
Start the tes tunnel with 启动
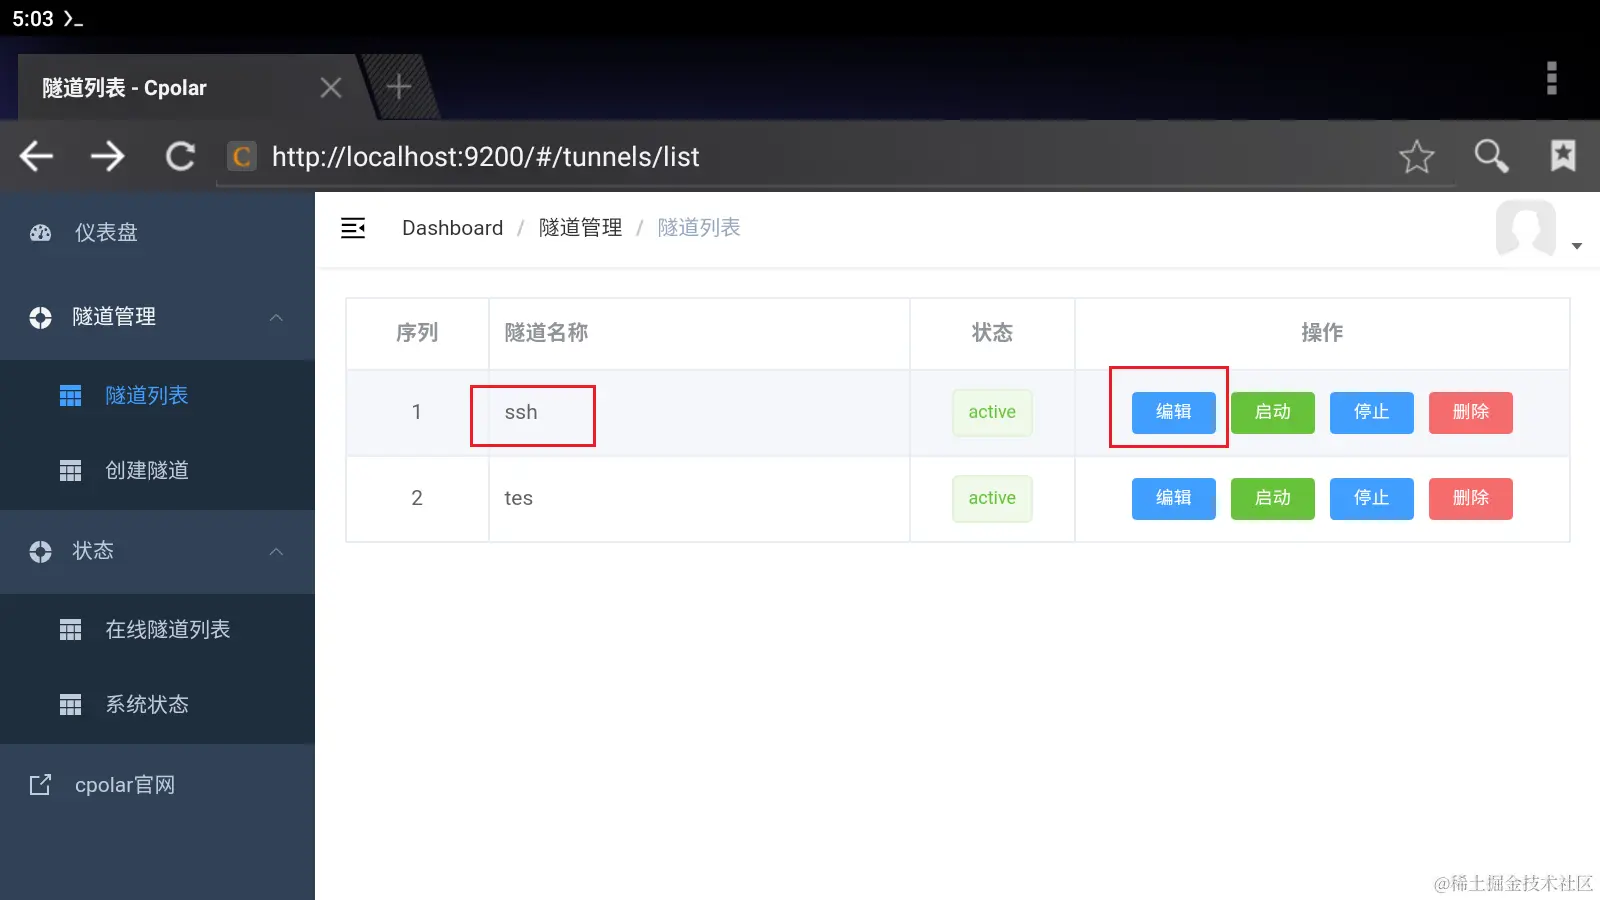[x=1272, y=498]
